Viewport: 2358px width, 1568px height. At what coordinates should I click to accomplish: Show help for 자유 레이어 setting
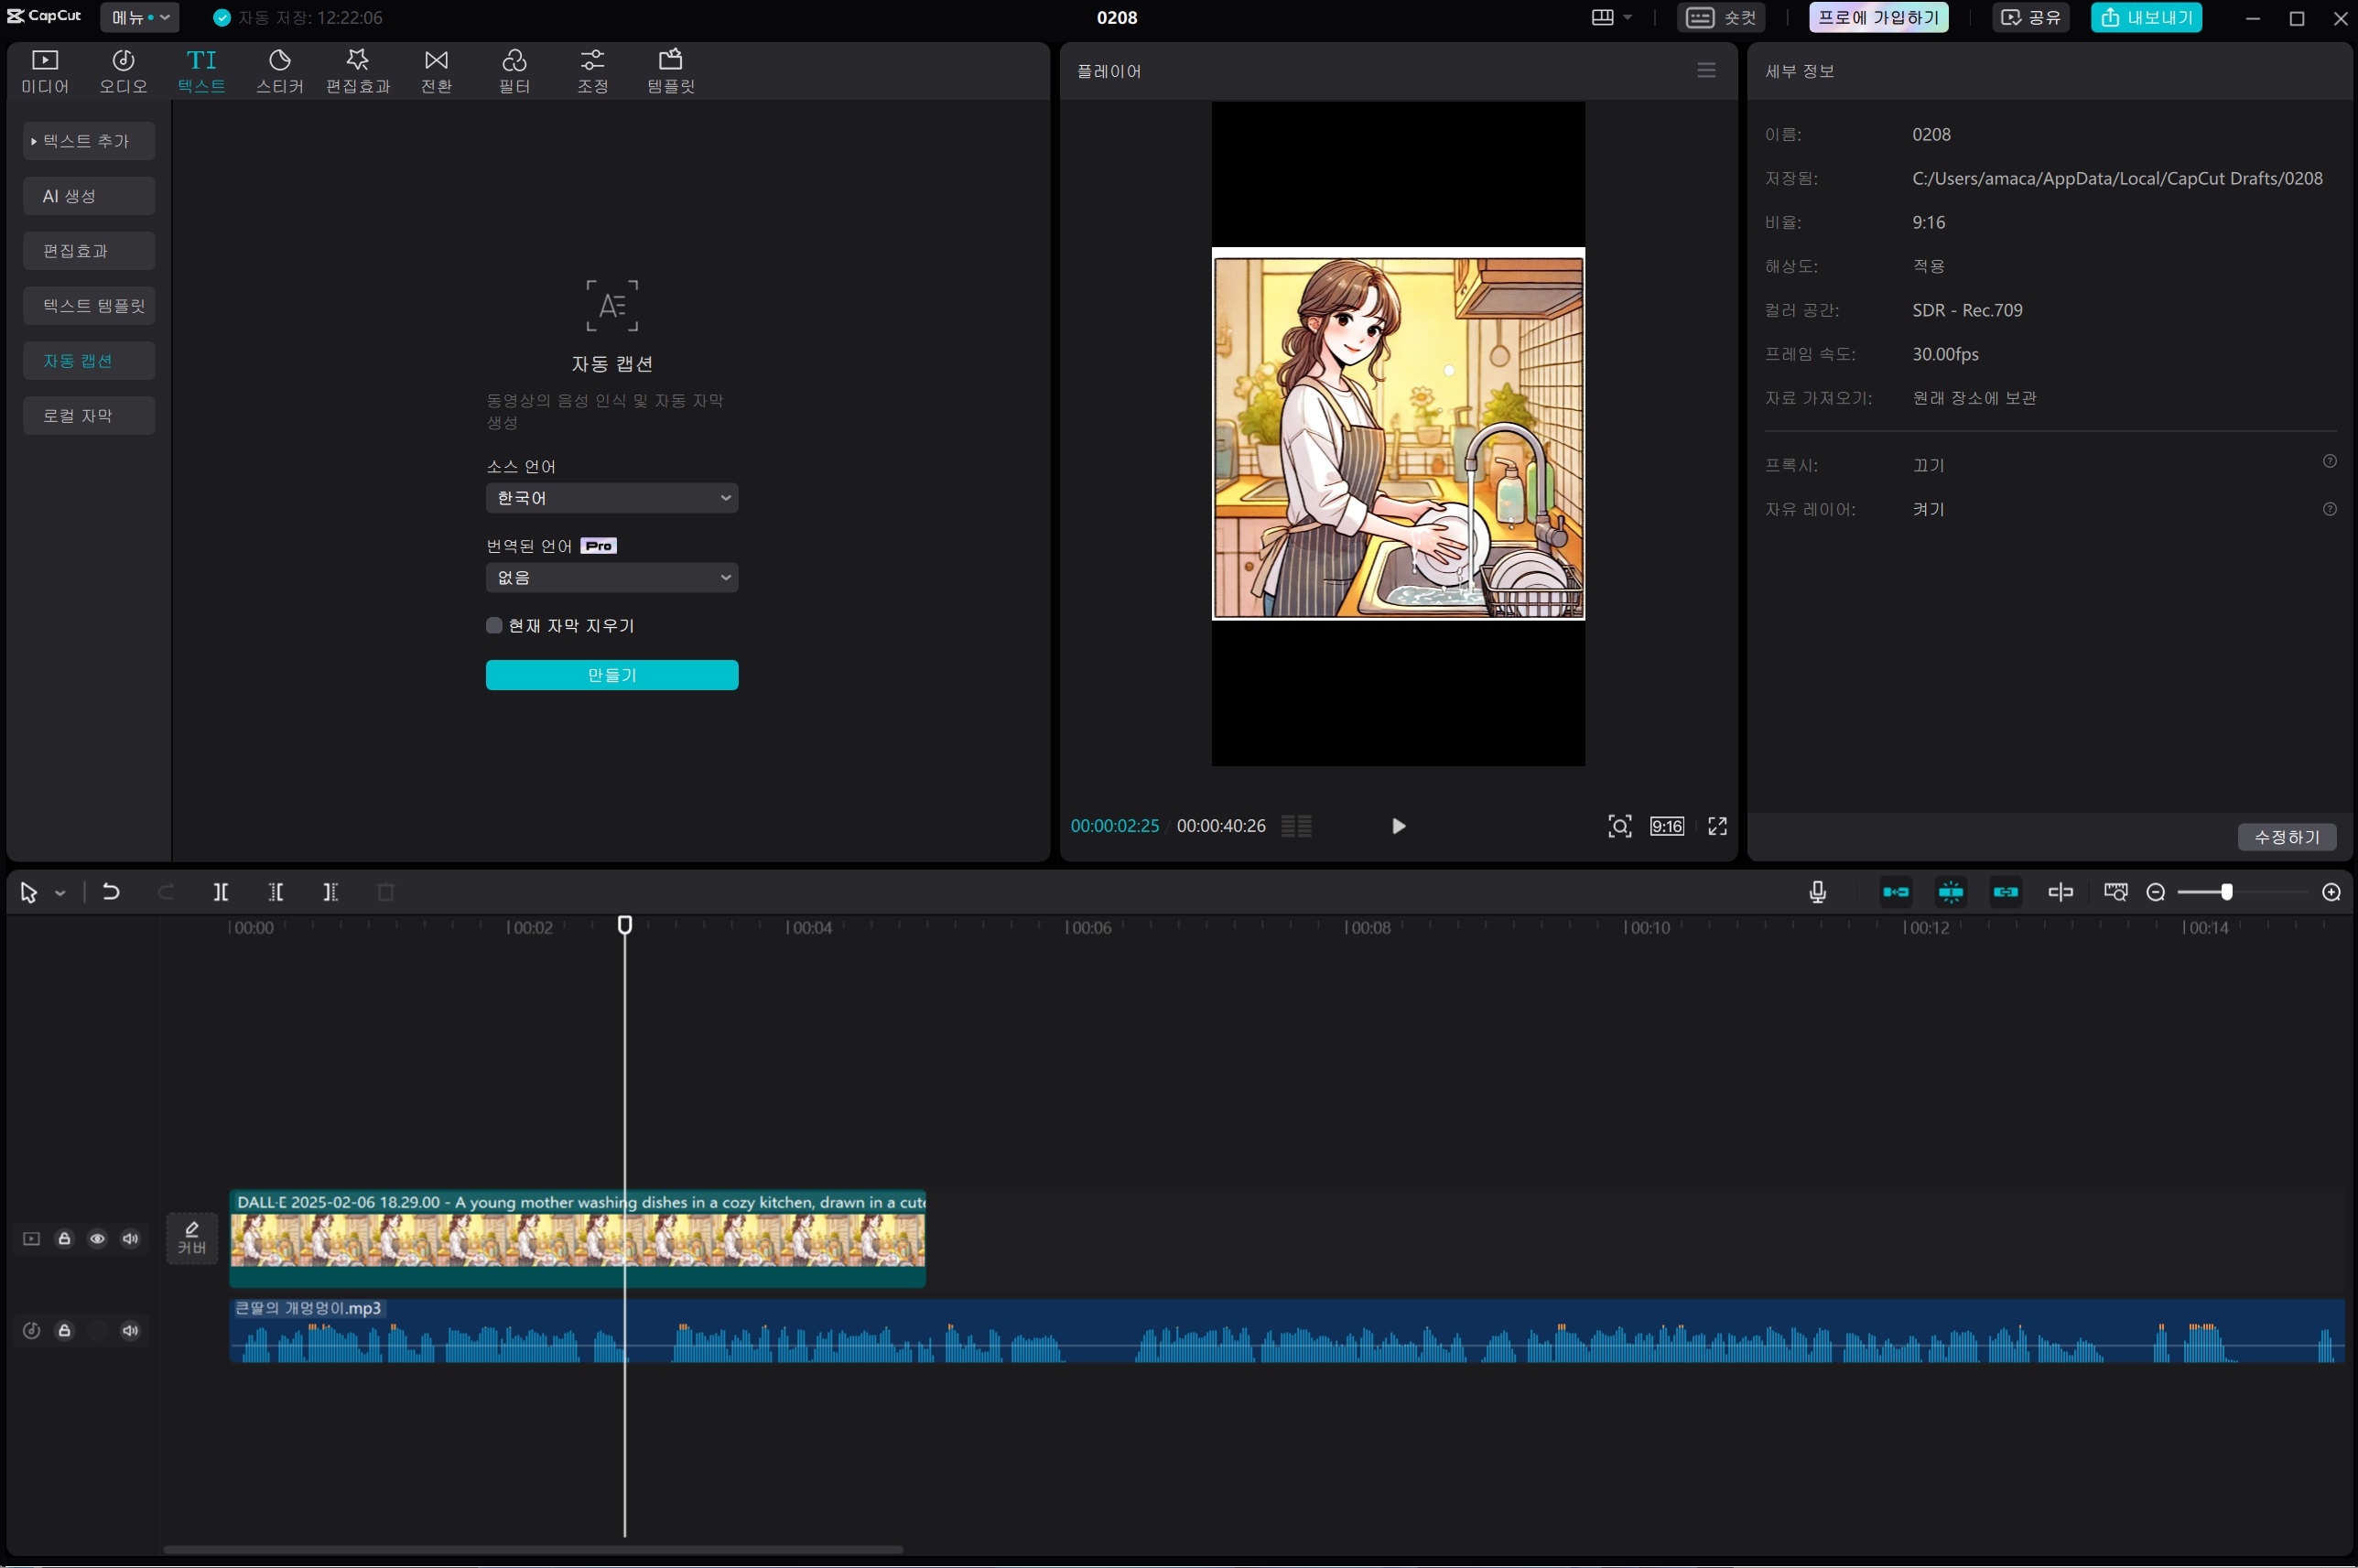(2330, 509)
